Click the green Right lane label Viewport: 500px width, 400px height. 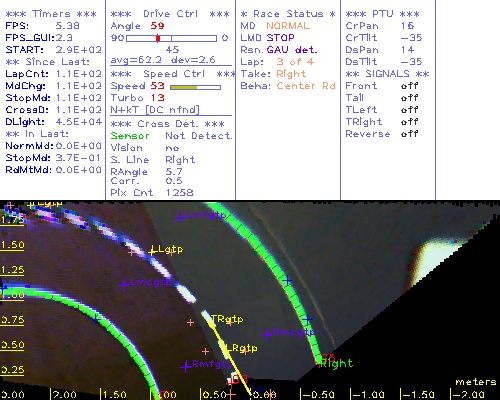[x=337, y=363]
